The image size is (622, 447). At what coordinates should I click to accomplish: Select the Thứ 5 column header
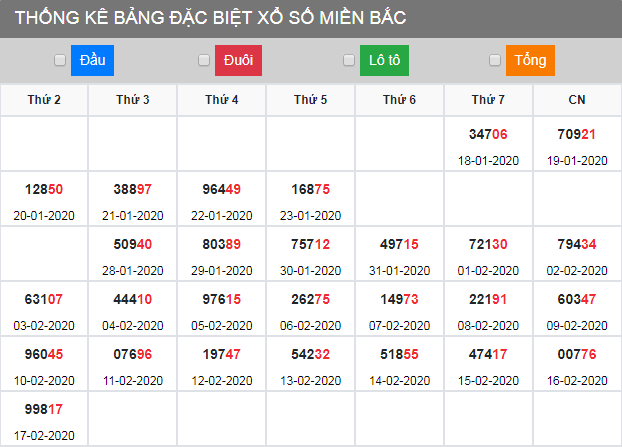pyautogui.click(x=311, y=100)
